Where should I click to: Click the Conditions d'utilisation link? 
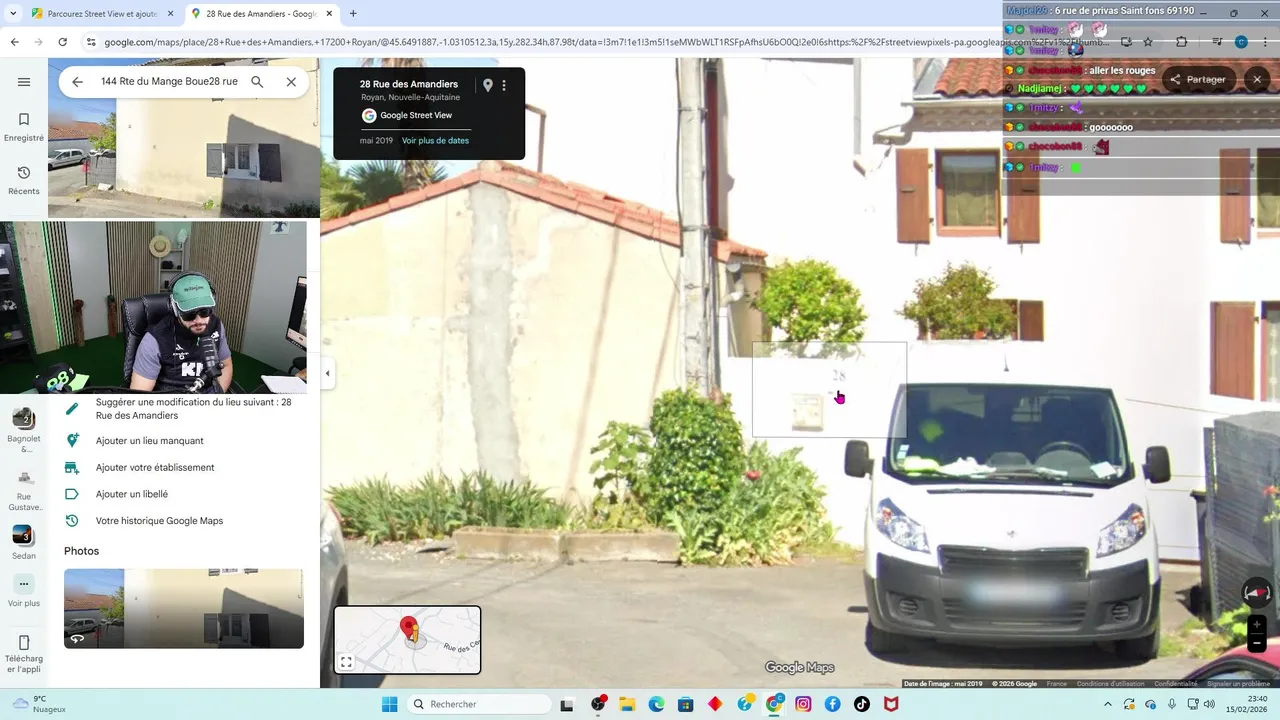click(1110, 684)
